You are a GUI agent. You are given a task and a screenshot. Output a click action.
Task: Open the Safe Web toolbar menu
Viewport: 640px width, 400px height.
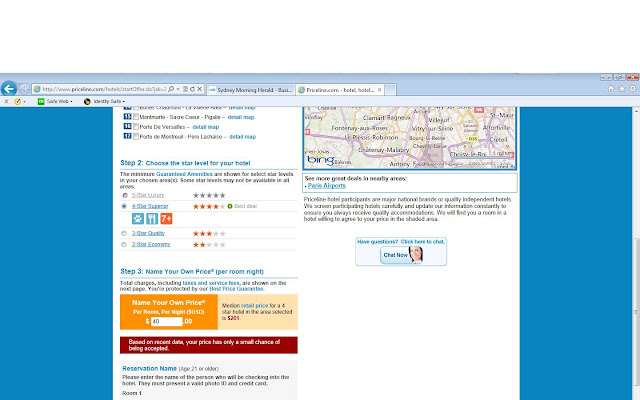coord(55,101)
